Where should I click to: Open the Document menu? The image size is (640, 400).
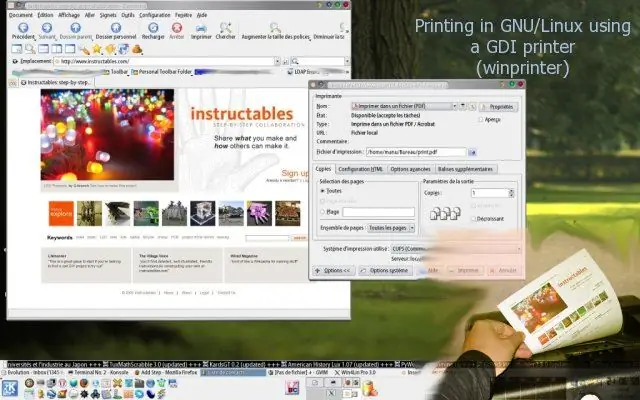click(x=20, y=15)
